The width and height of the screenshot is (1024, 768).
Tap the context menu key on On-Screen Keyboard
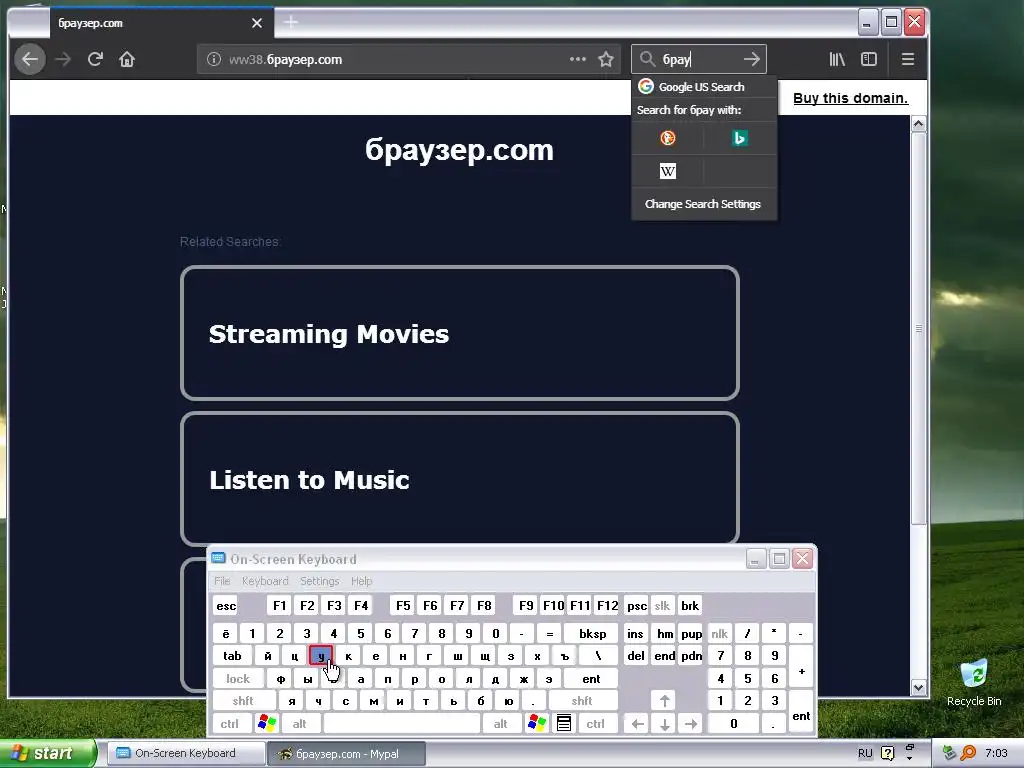(564, 724)
